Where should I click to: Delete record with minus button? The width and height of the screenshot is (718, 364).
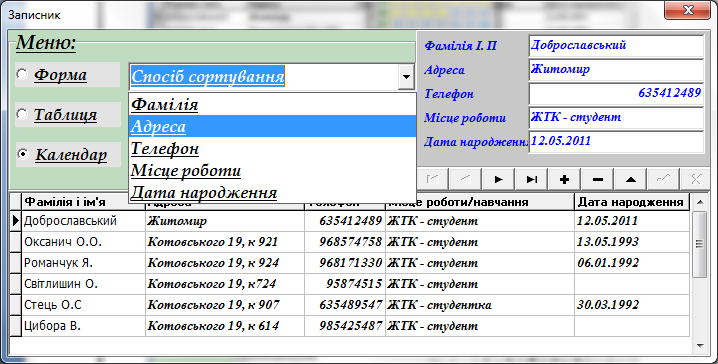click(597, 179)
